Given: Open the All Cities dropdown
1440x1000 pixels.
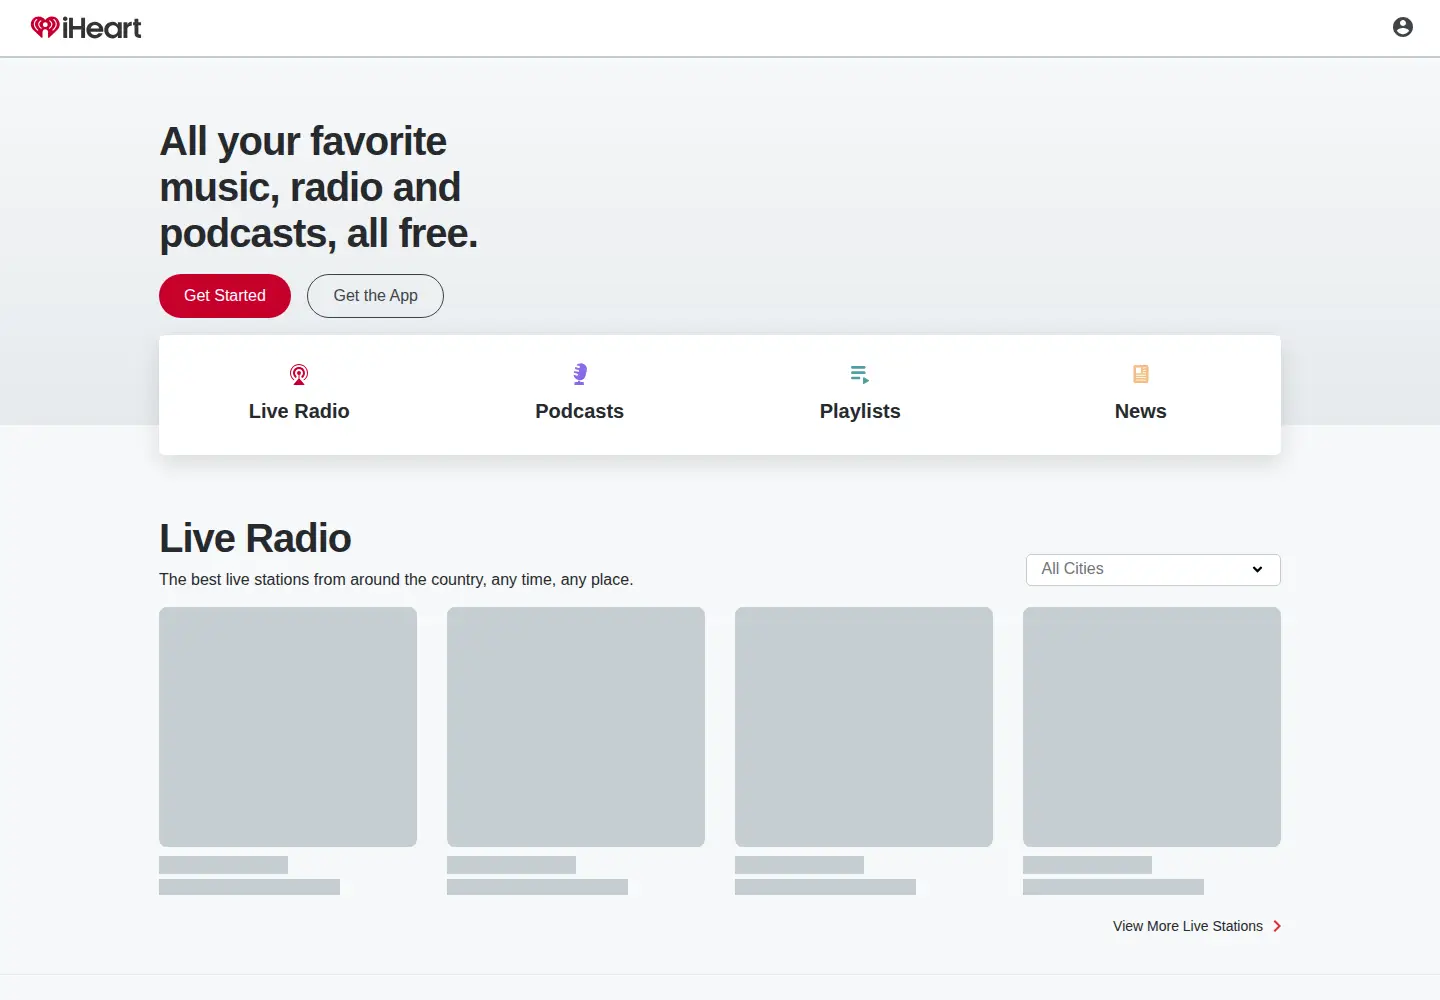Looking at the screenshot, I should tap(1153, 570).
